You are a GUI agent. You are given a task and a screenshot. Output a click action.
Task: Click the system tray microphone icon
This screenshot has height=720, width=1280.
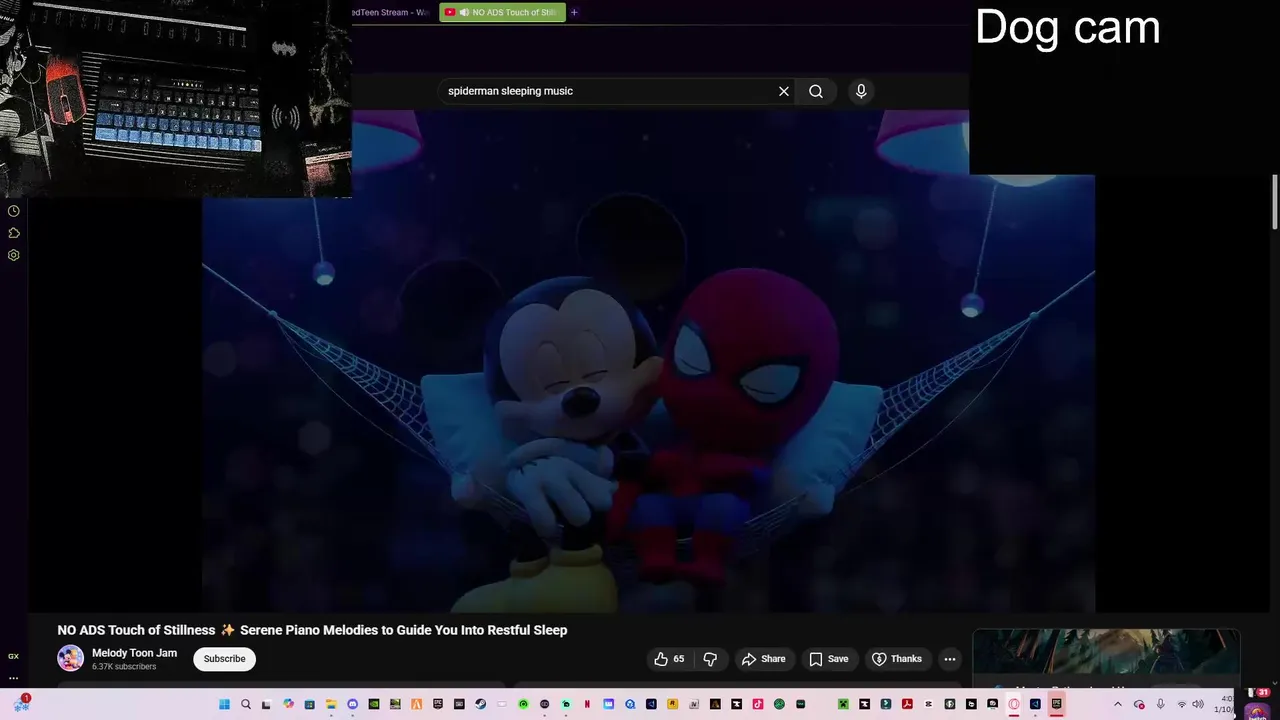click(x=1161, y=704)
